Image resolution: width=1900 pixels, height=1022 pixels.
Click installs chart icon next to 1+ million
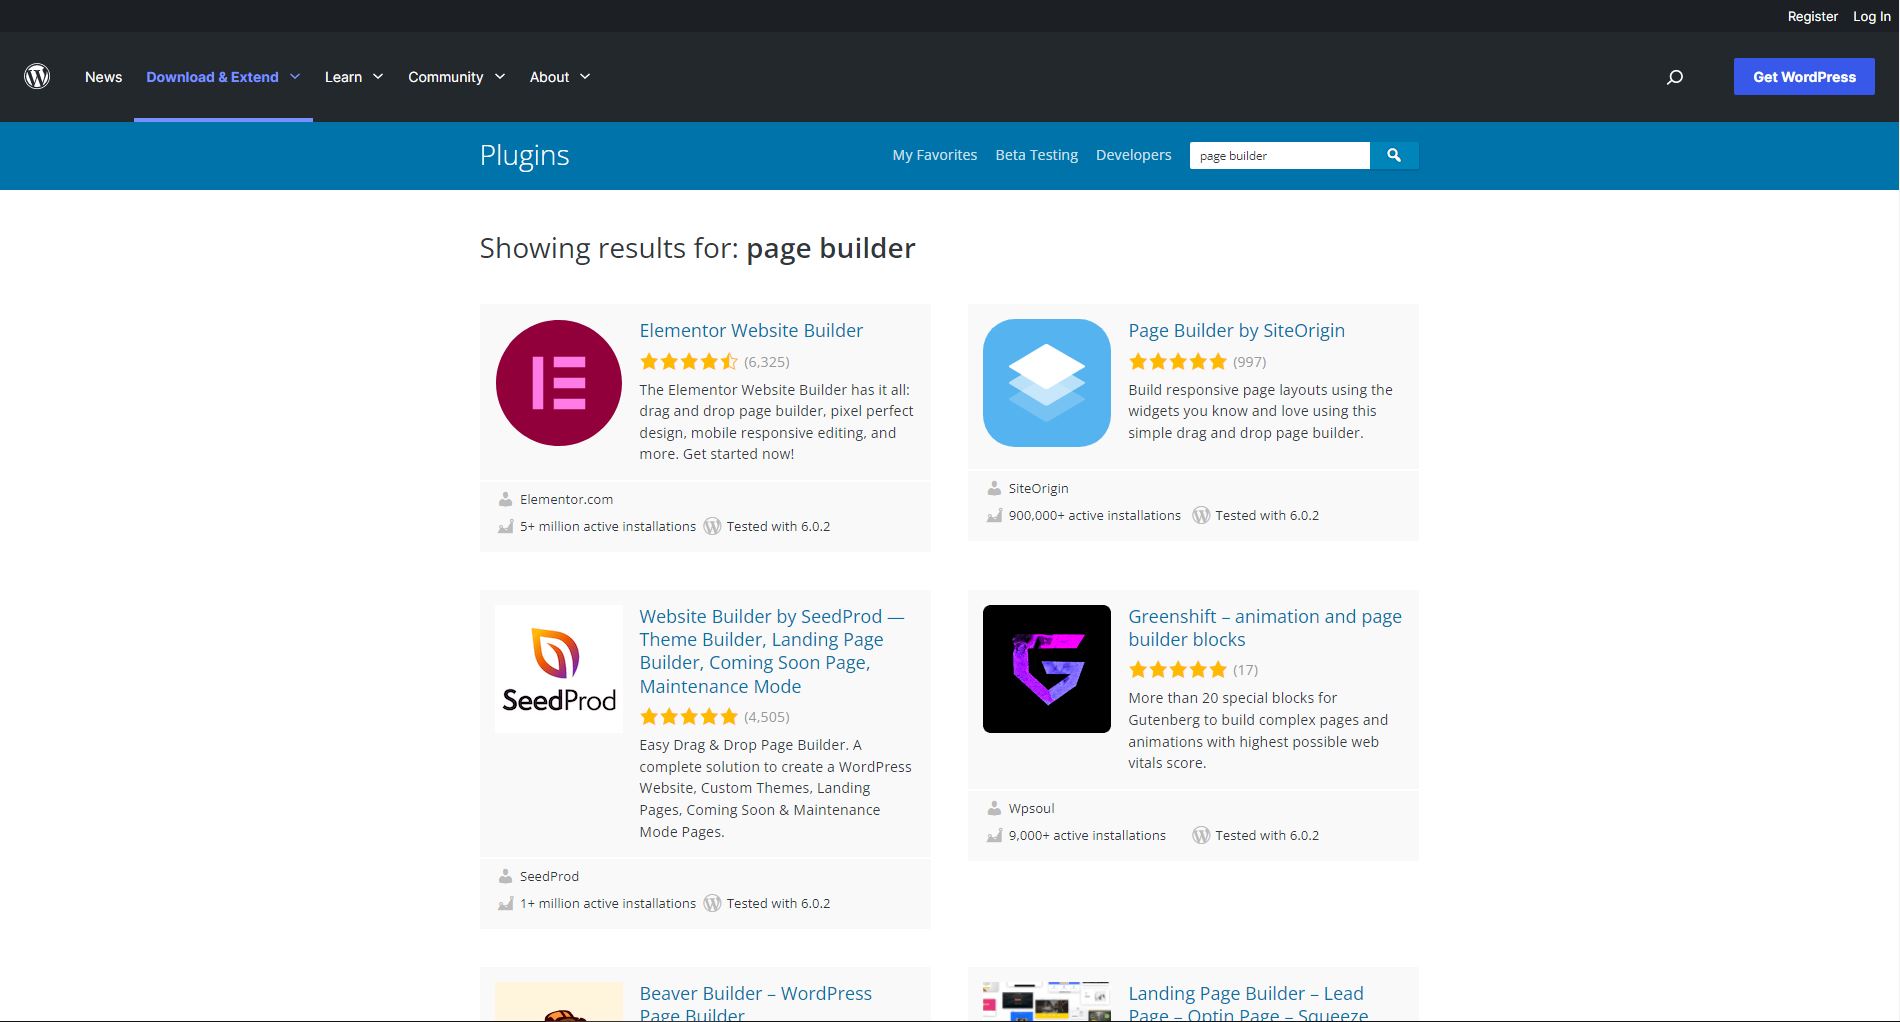[506, 903]
